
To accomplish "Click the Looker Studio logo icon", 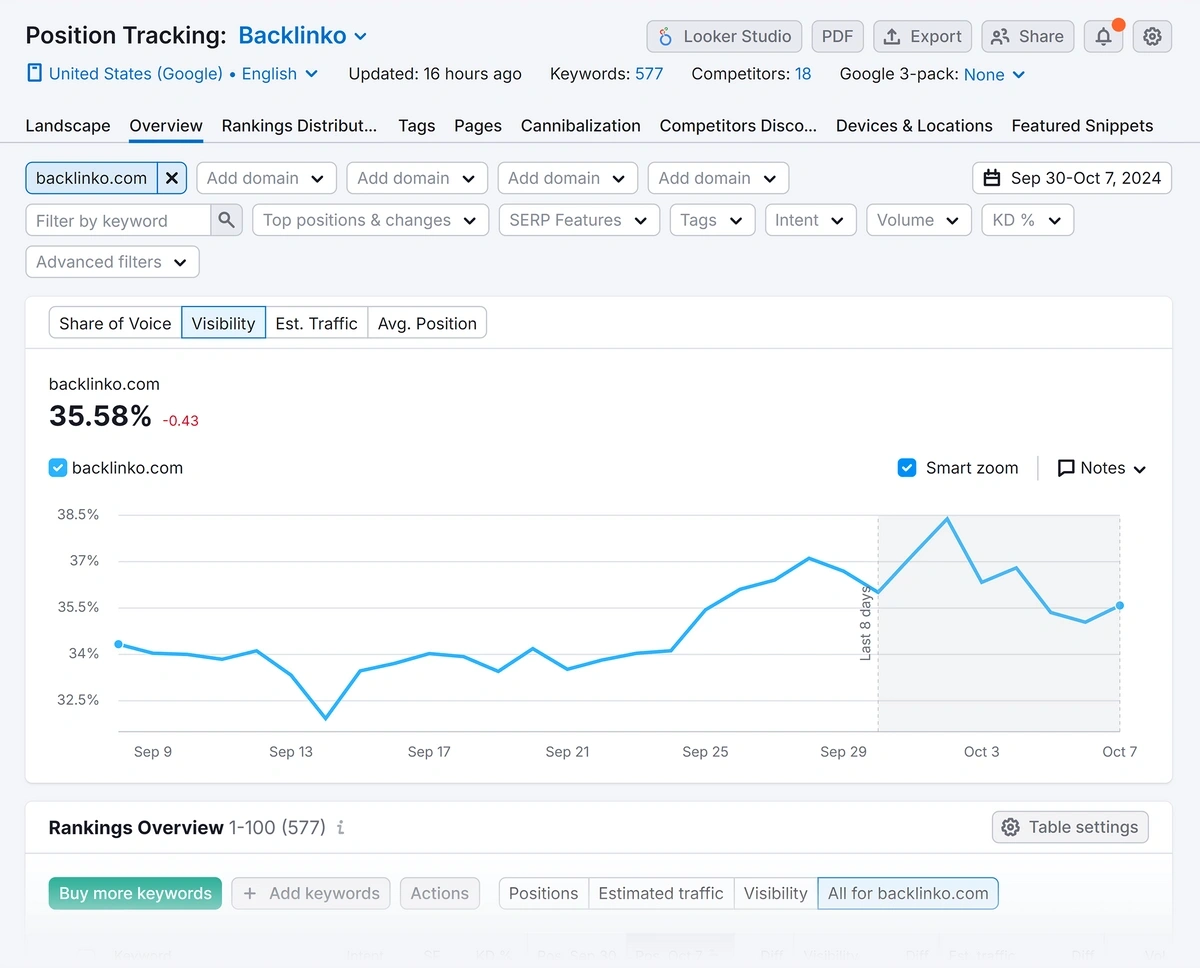I will point(666,37).
